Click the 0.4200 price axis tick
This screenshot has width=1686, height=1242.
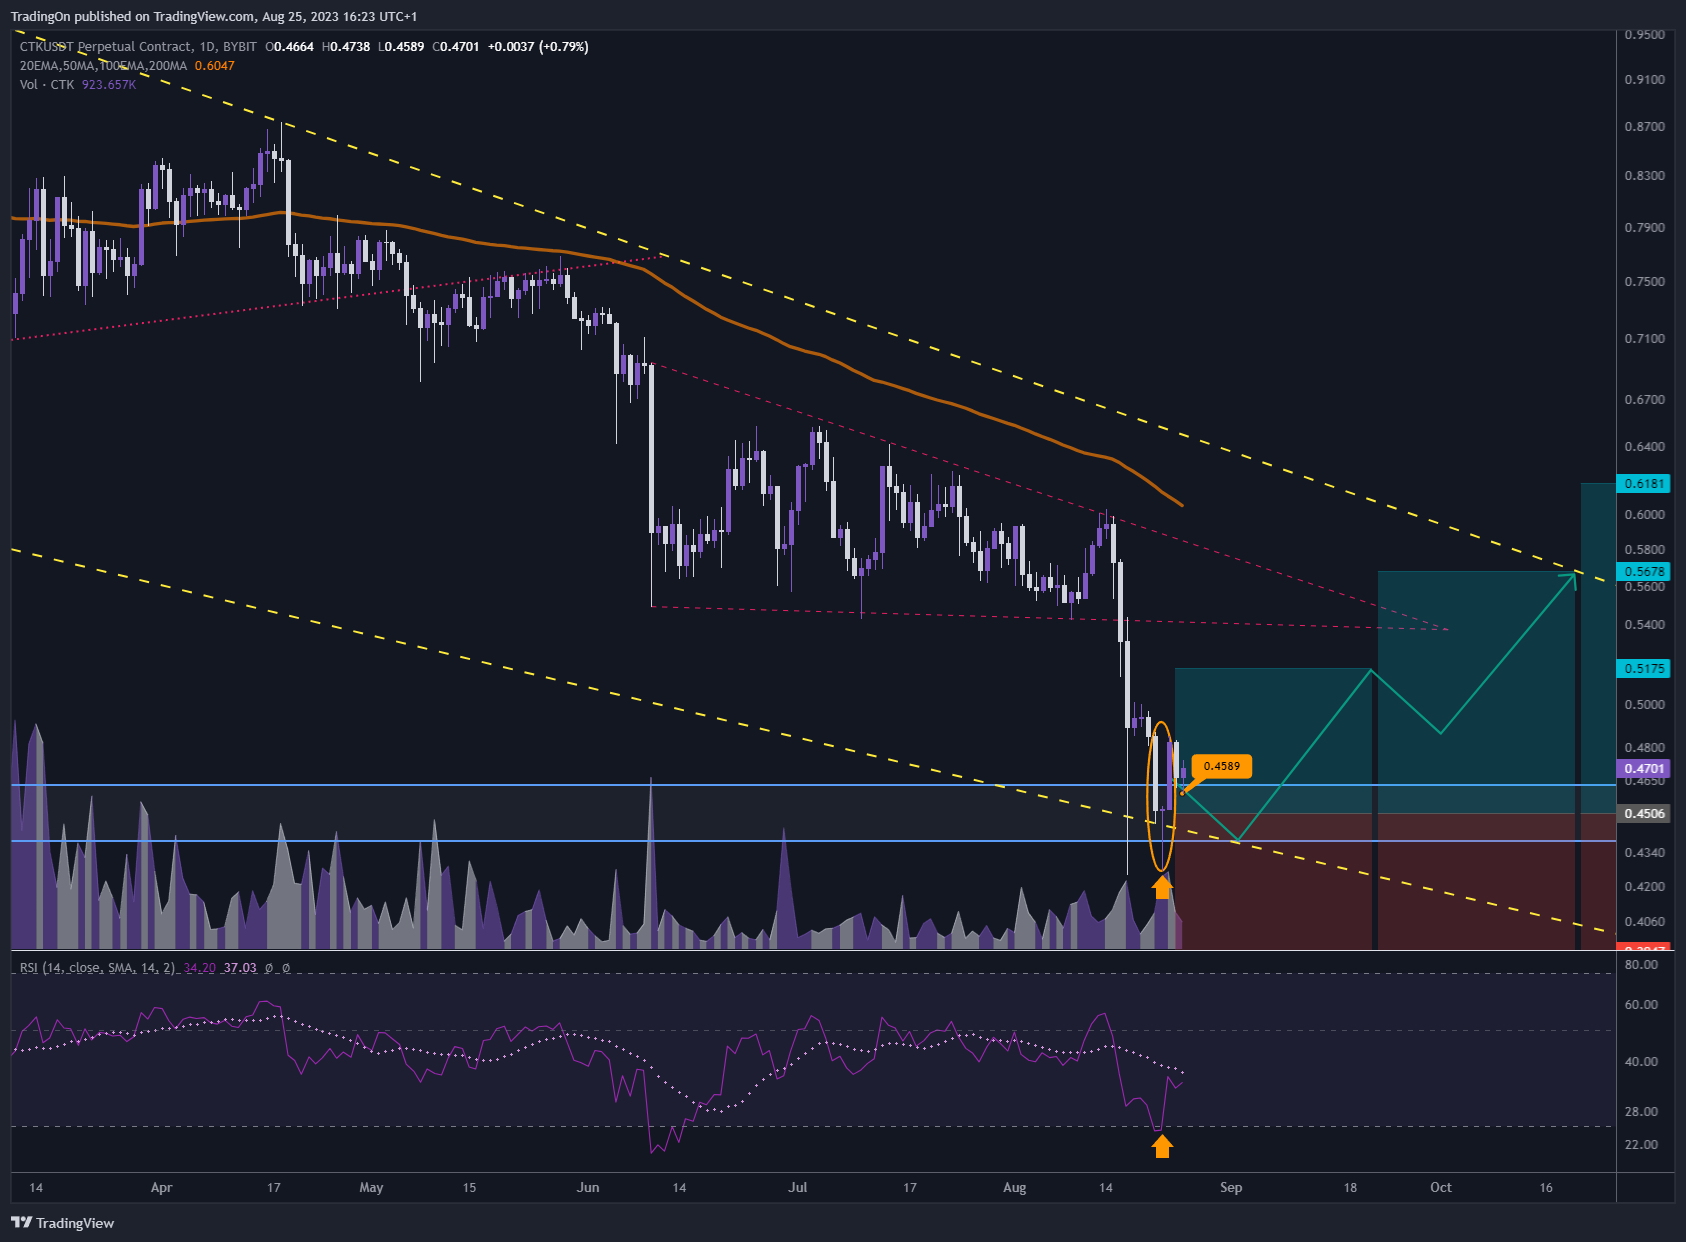click(x=1645, y=887)
